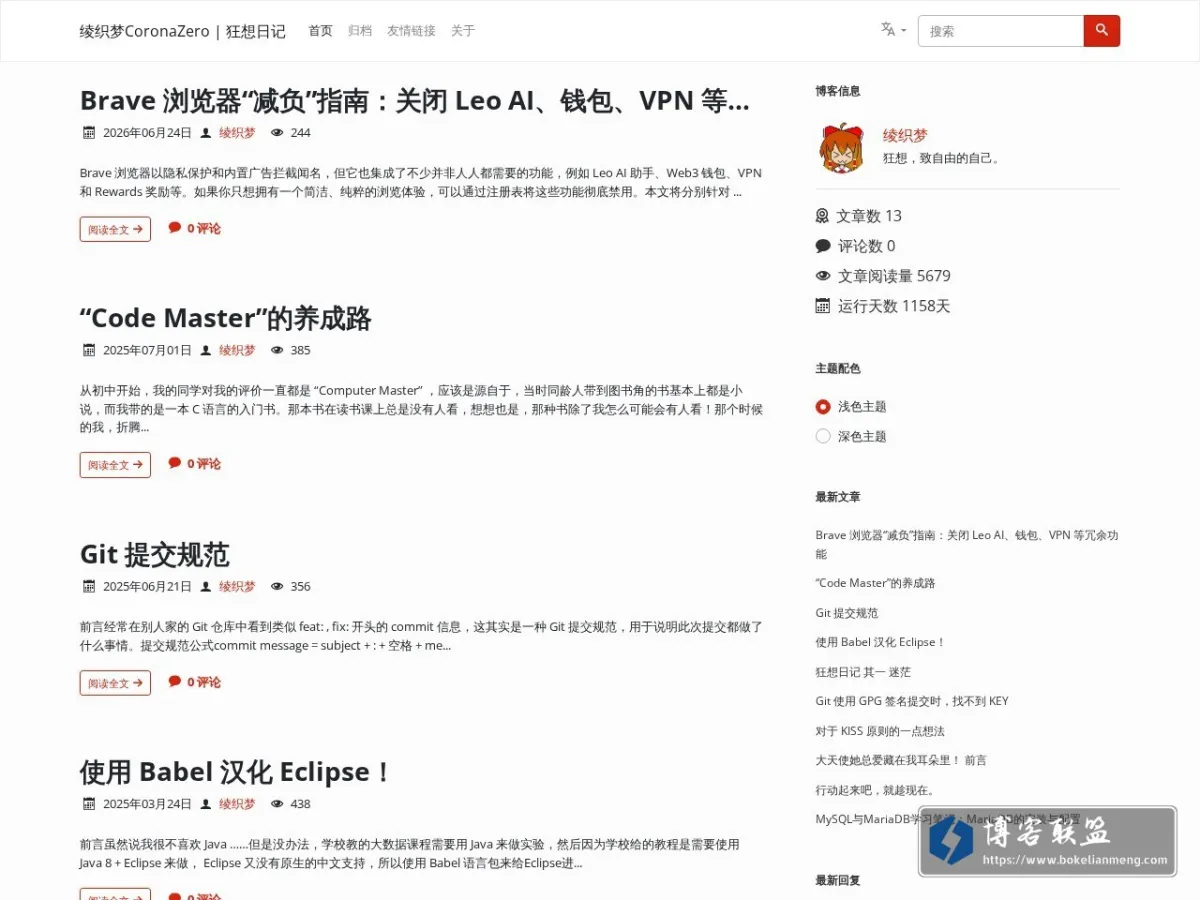Open the 首页 navigation item
Image resolution: width=1200 pixels, height=900 pixels.
tap(320, 31)
